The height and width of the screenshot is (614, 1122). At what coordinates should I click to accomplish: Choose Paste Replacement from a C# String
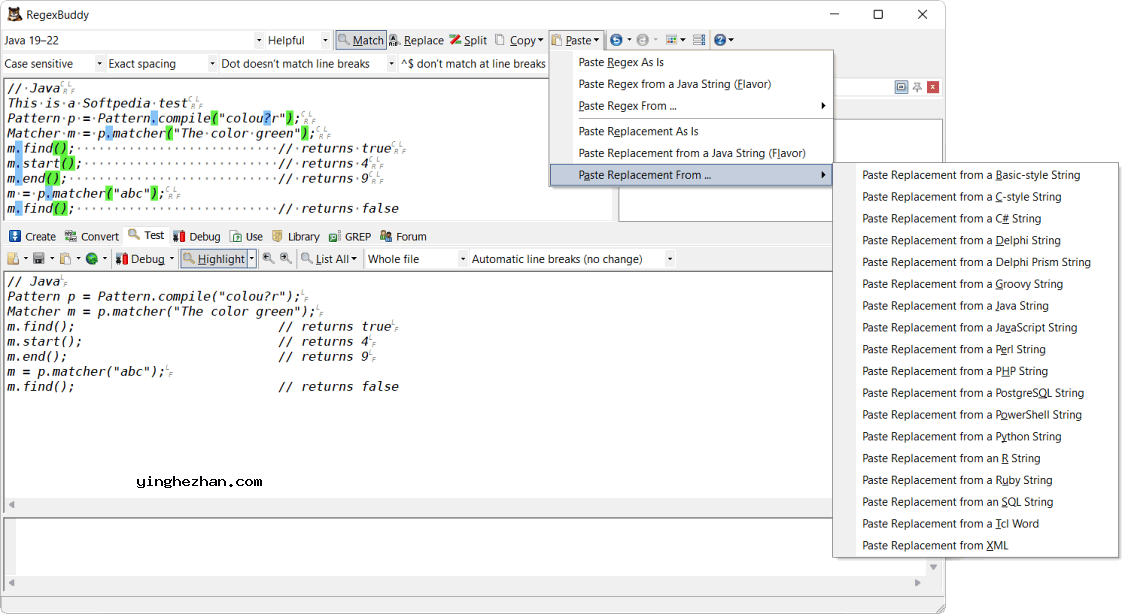pos(952,218)
